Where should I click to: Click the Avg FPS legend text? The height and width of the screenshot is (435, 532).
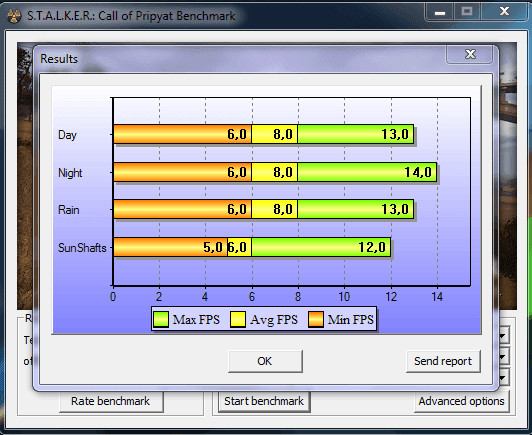point(273,320)
